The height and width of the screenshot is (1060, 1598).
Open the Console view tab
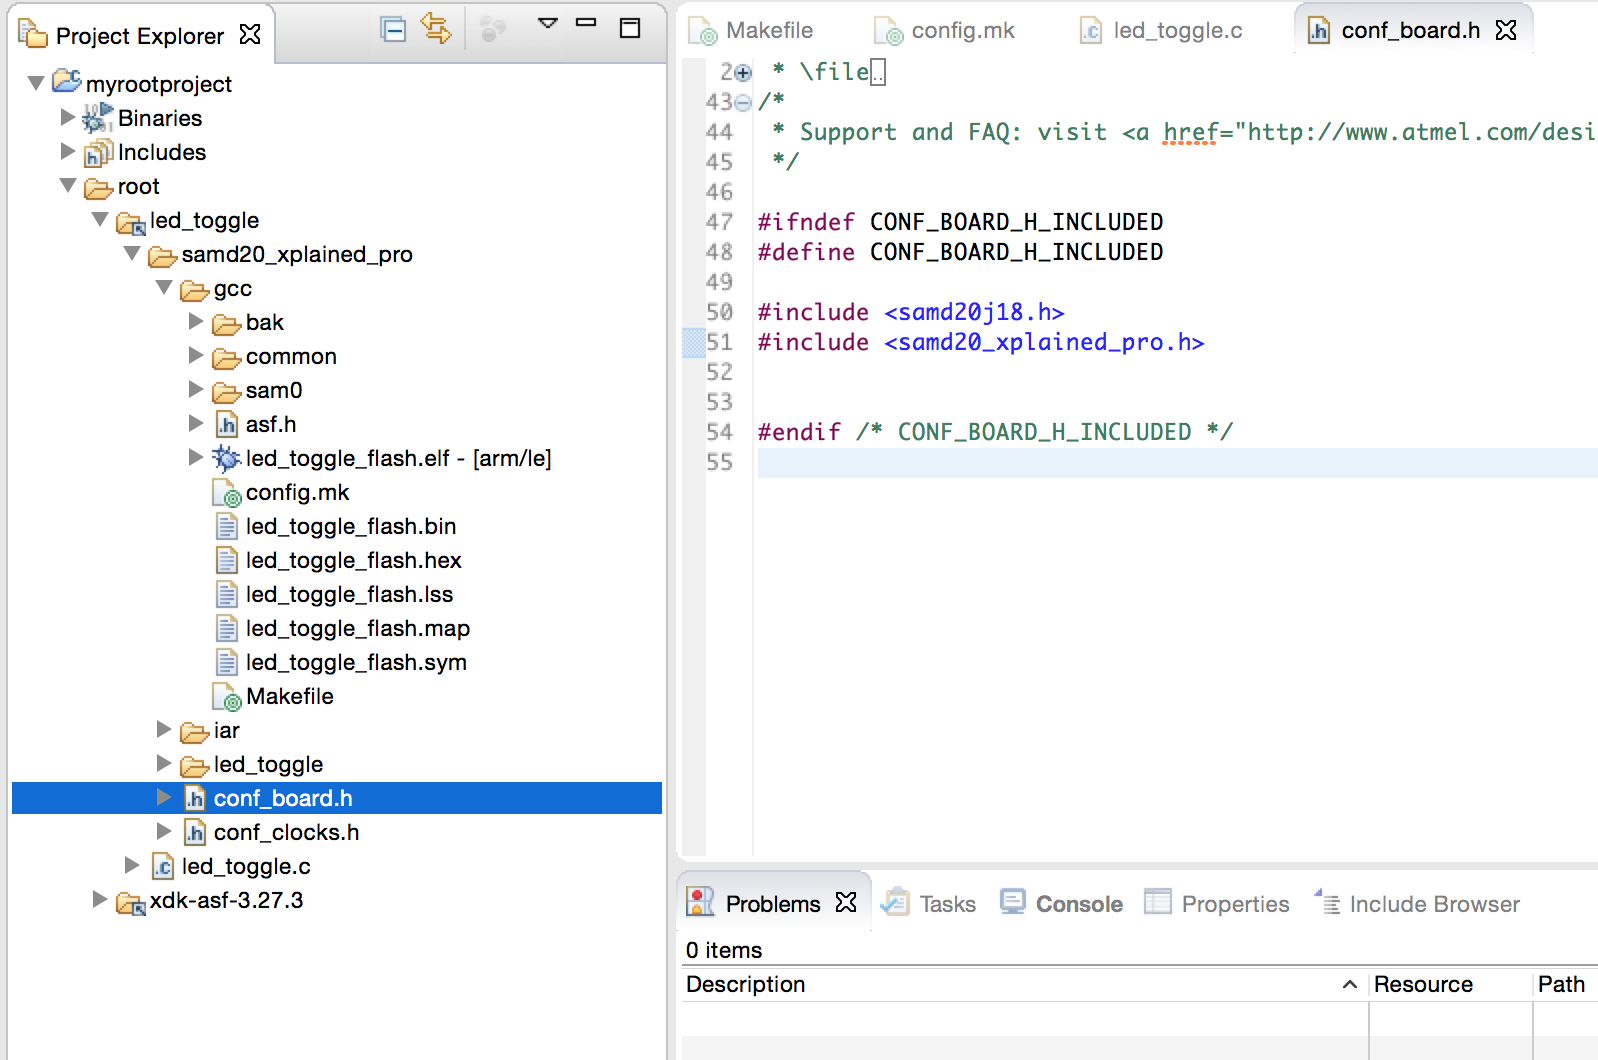coord(1061,903)
